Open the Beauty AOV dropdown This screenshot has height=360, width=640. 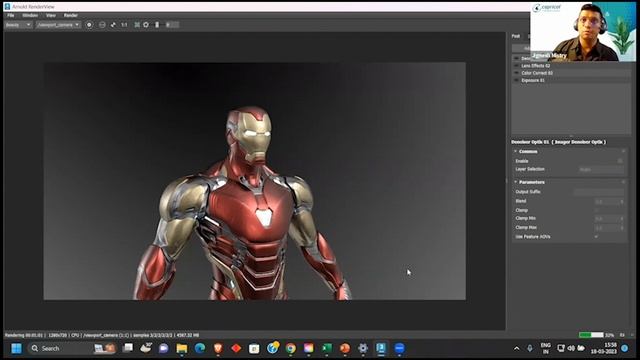[18, 25]
